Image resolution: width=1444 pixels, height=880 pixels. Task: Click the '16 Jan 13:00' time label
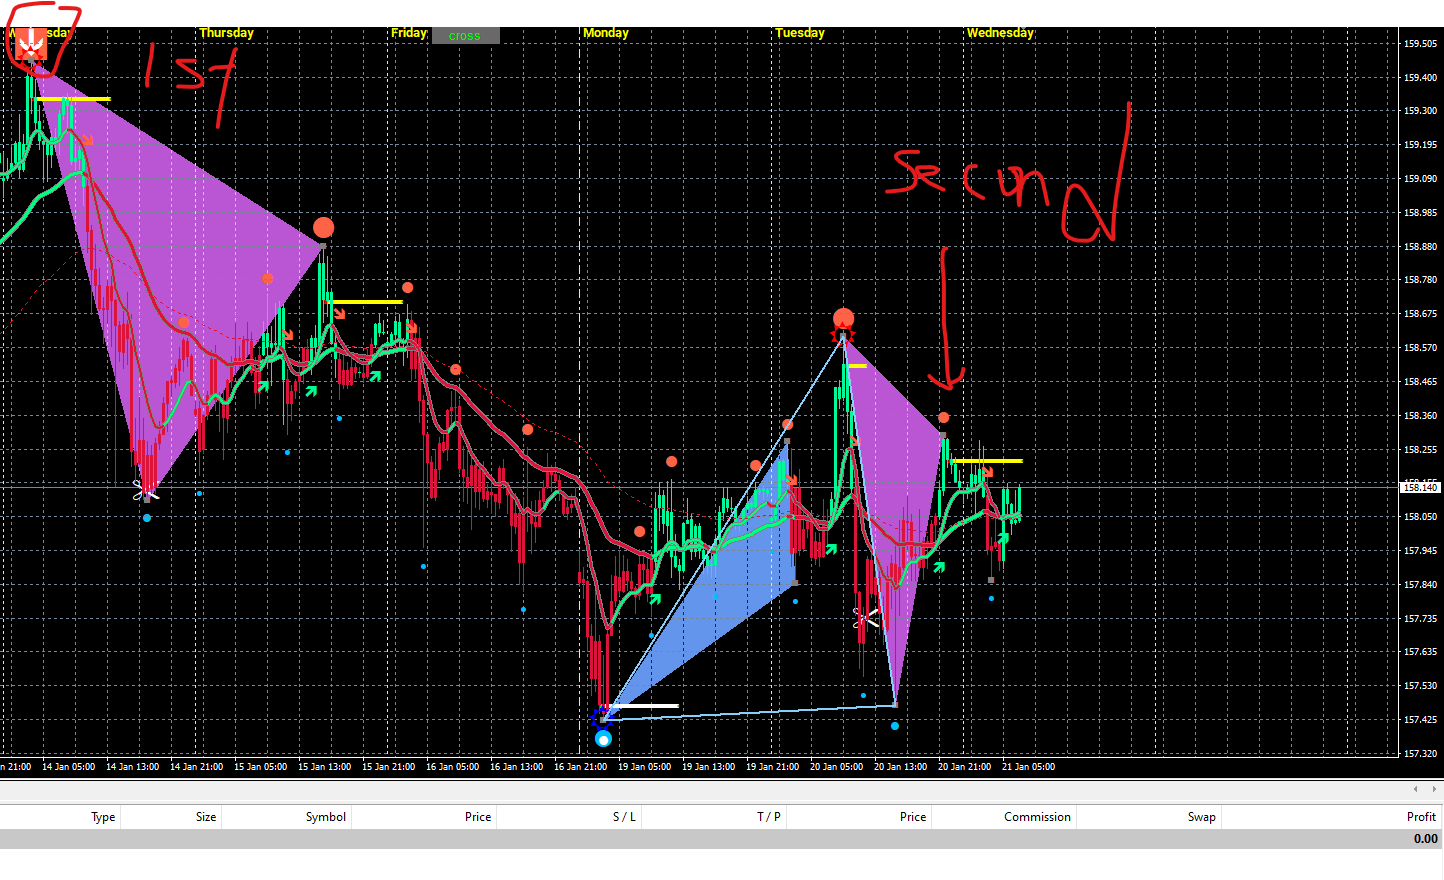pos(517,767)
